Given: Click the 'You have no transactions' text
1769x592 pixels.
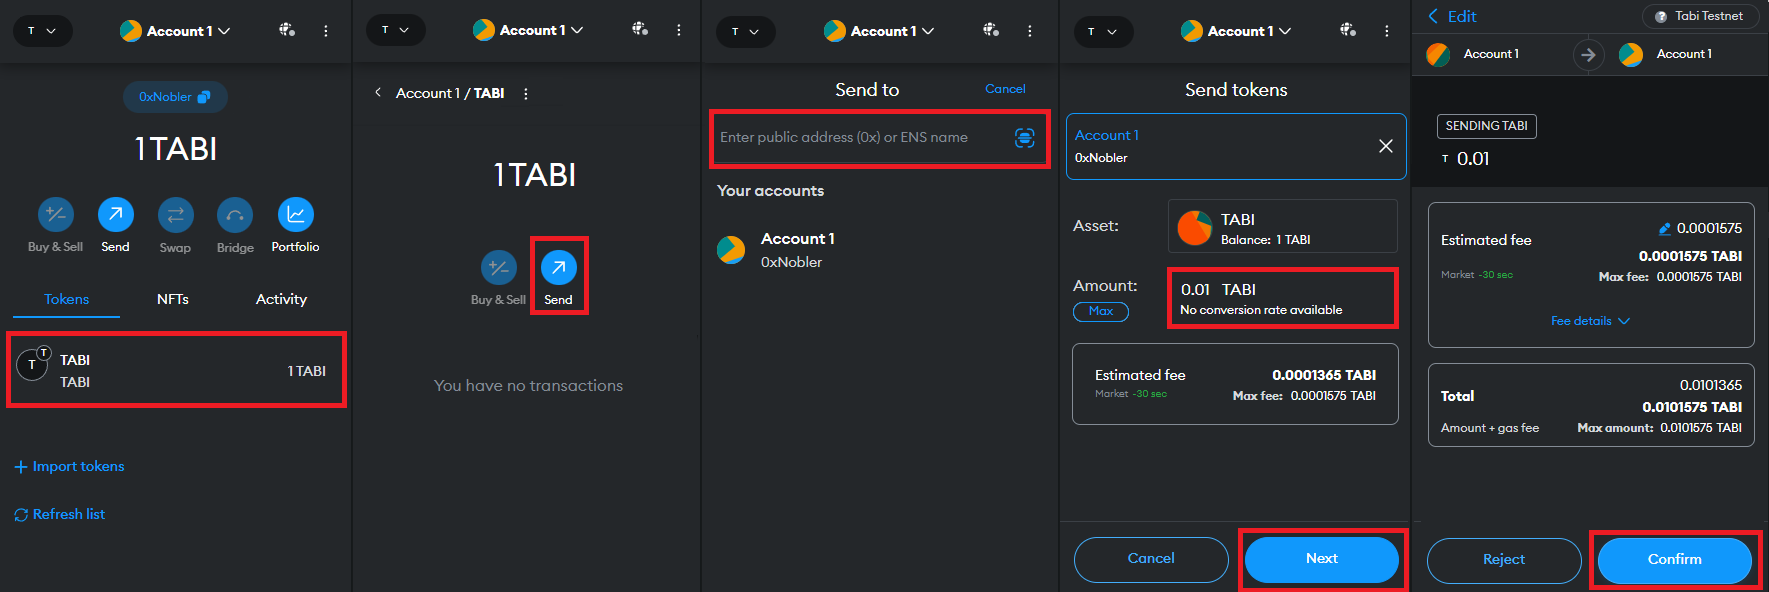Looking at the screenshot, I should (x=528, y=386).
